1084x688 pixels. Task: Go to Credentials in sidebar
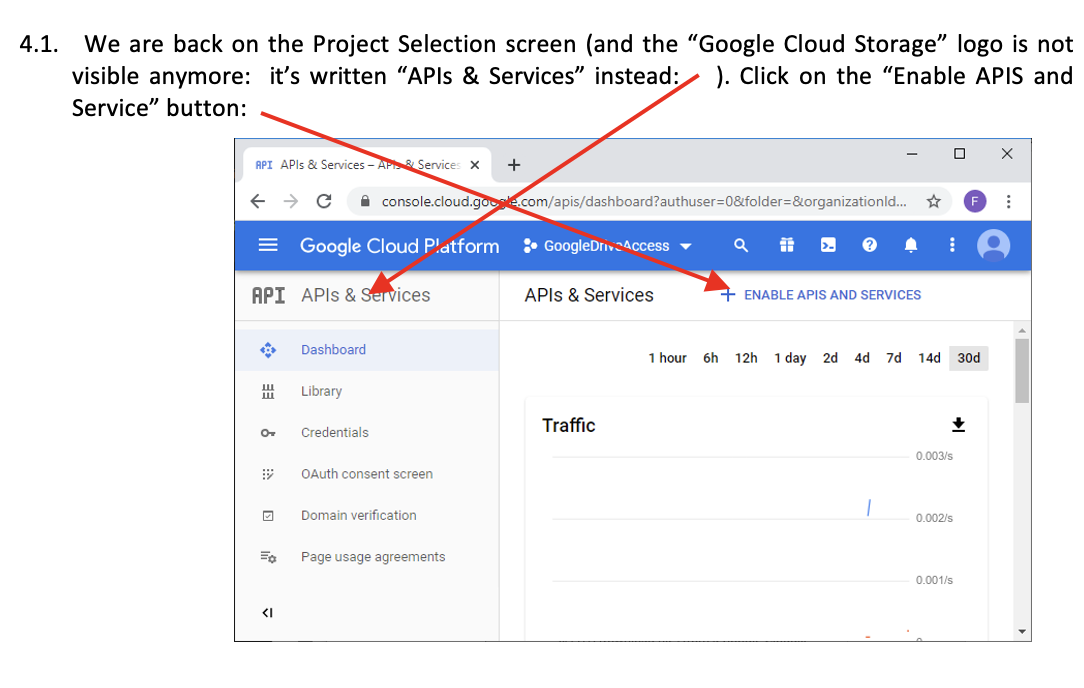tap(334, 432)
